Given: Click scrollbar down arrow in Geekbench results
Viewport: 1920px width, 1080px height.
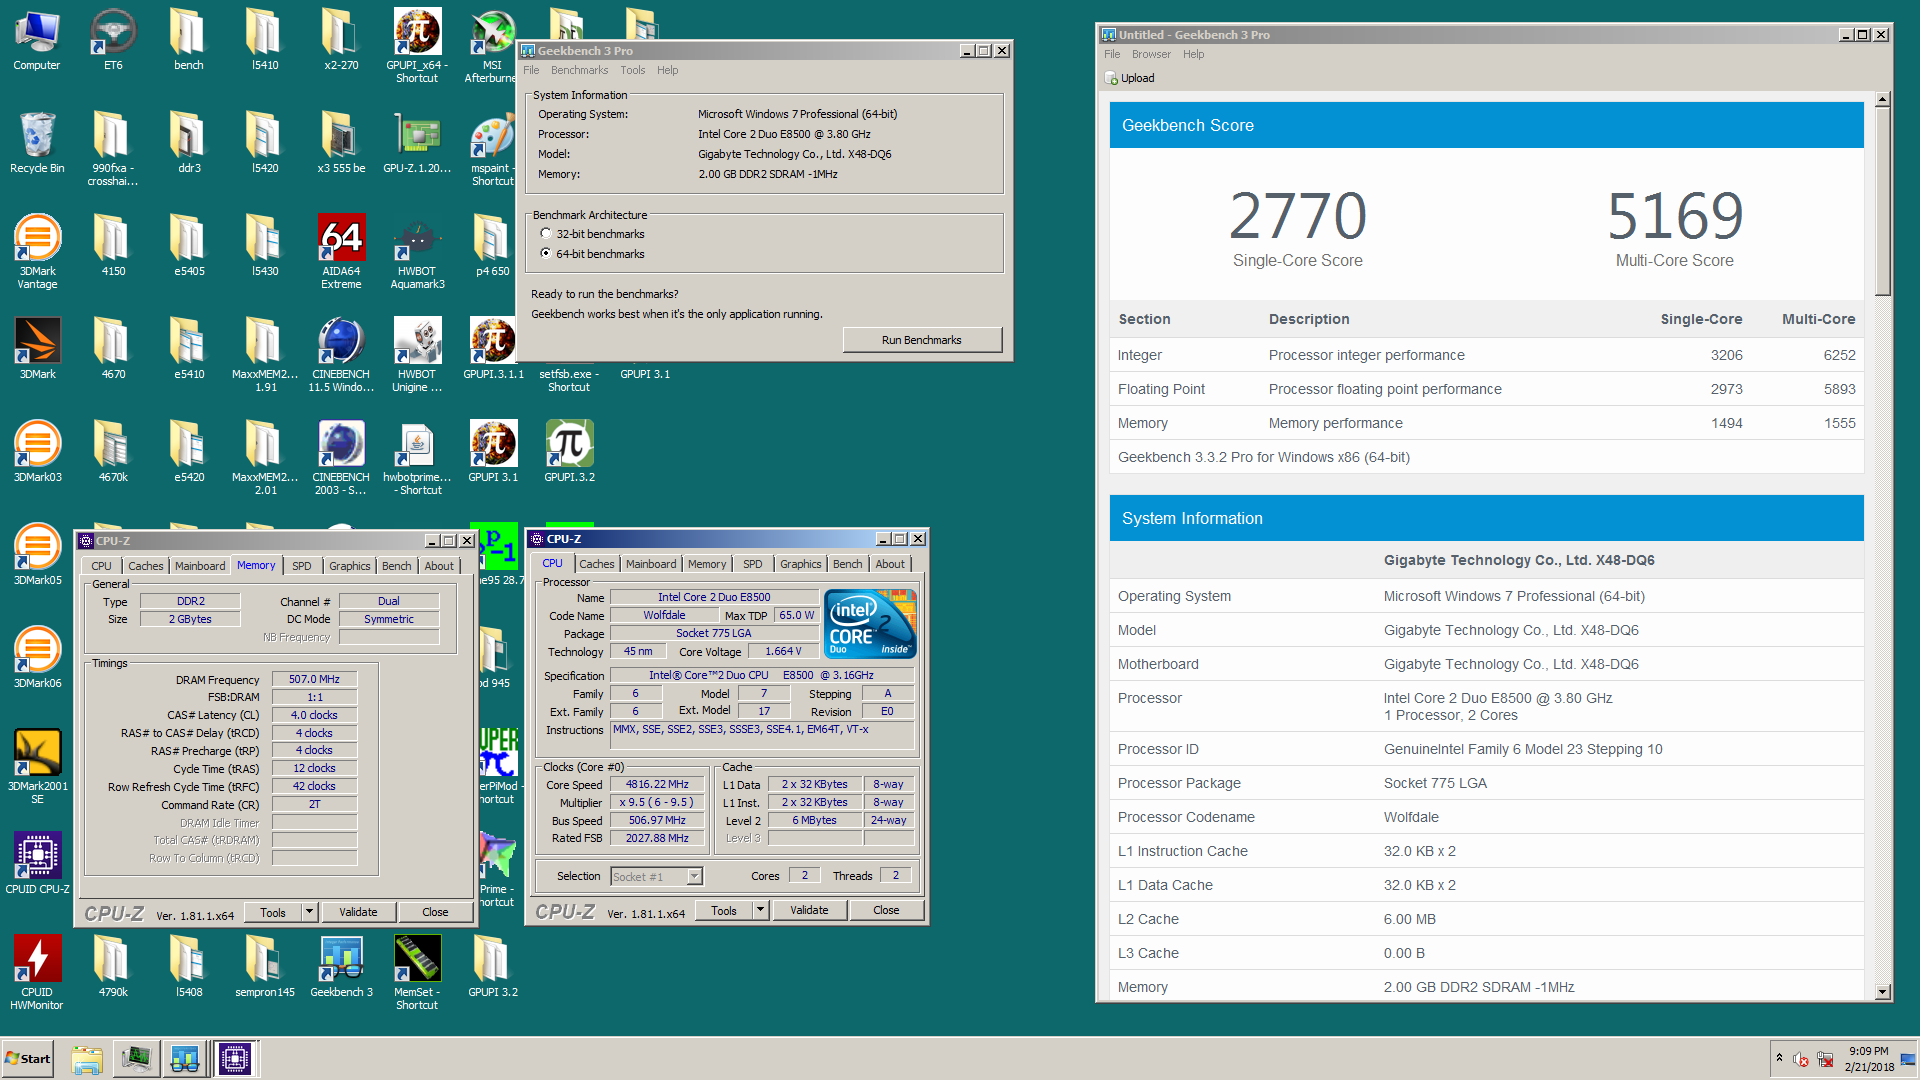Looking at the screenshot, I should coord(1883,992).
